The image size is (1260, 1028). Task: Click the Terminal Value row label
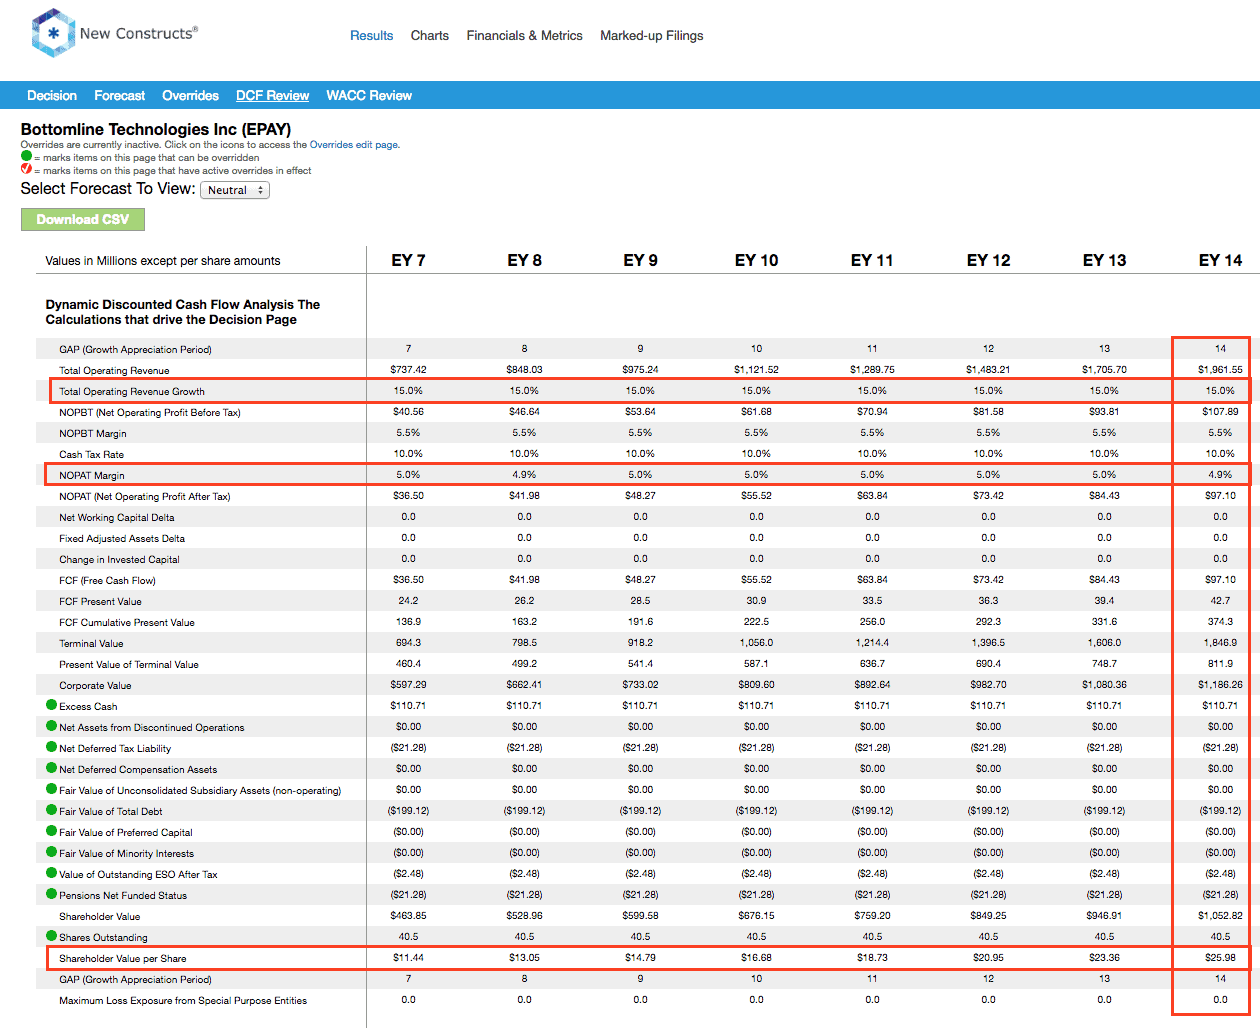(91, 643)
